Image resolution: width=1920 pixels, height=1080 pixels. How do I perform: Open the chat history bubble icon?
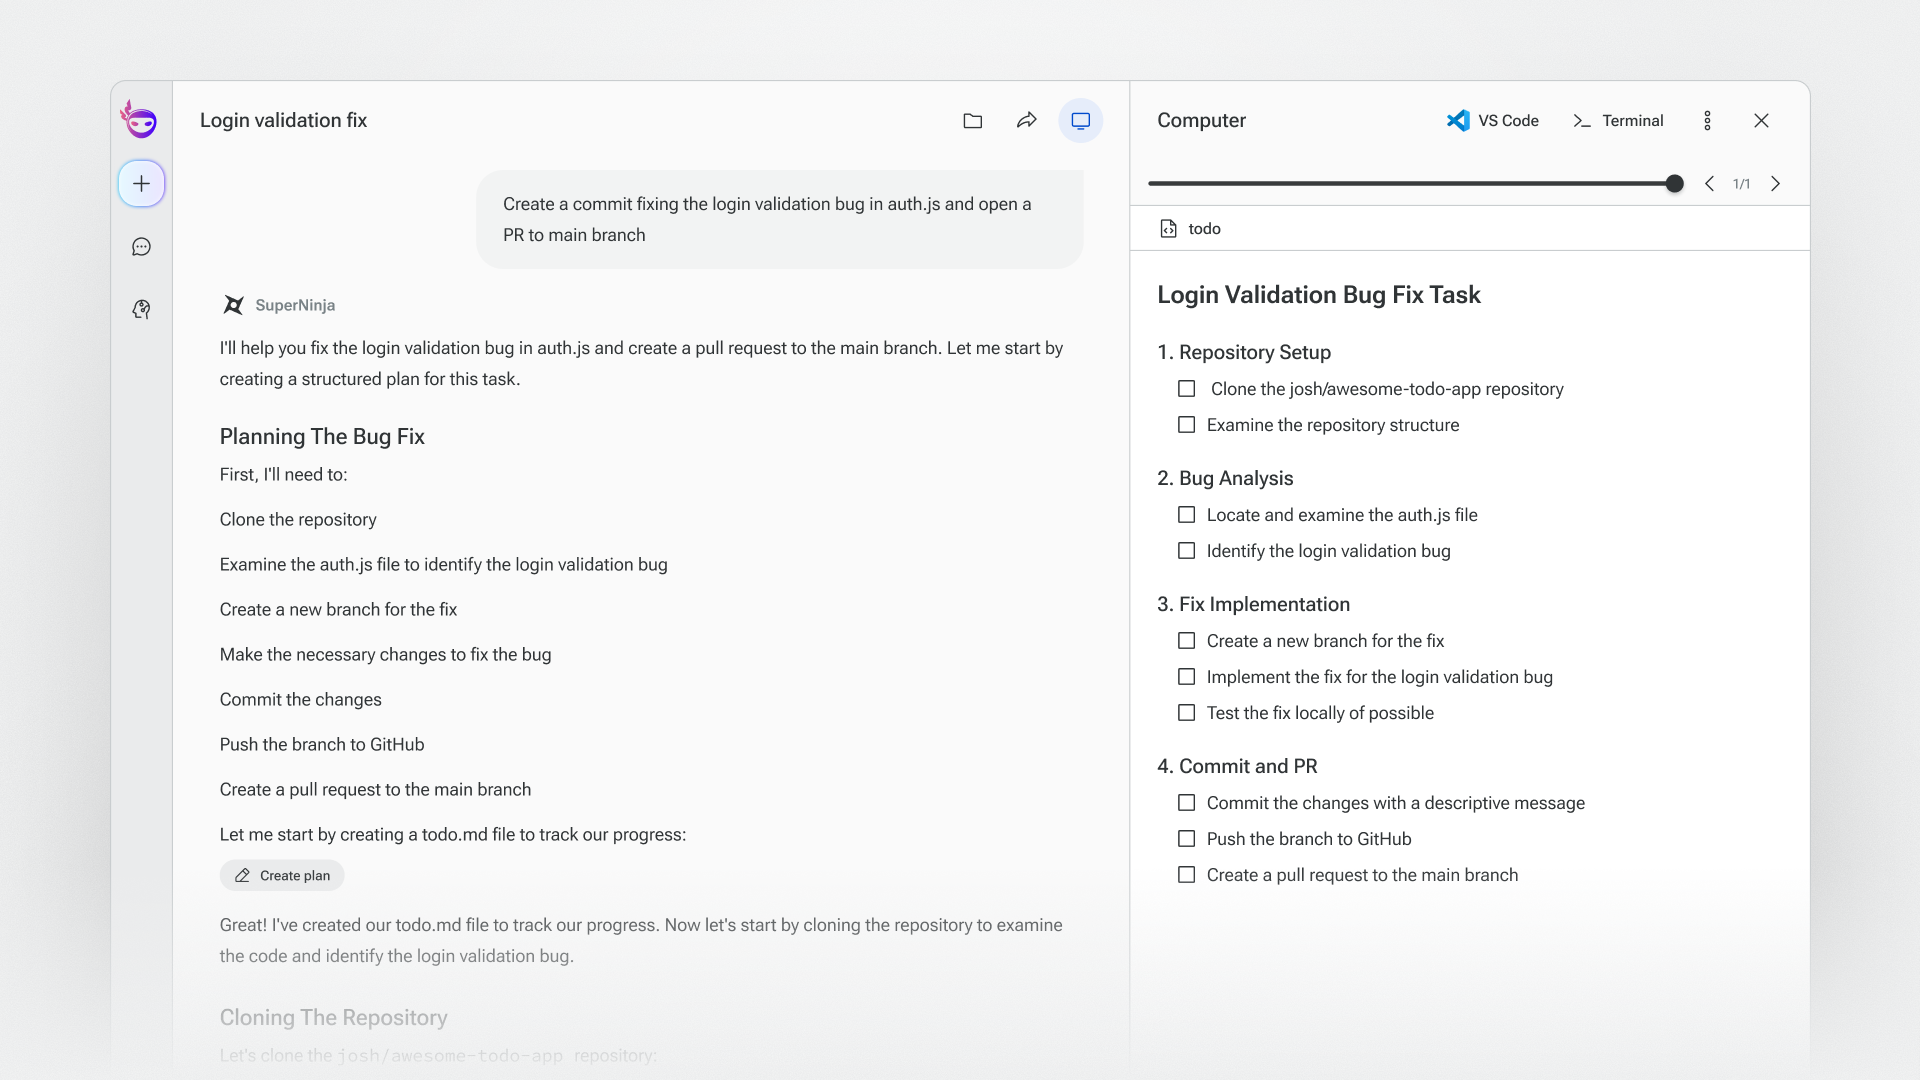coord(141,247)
